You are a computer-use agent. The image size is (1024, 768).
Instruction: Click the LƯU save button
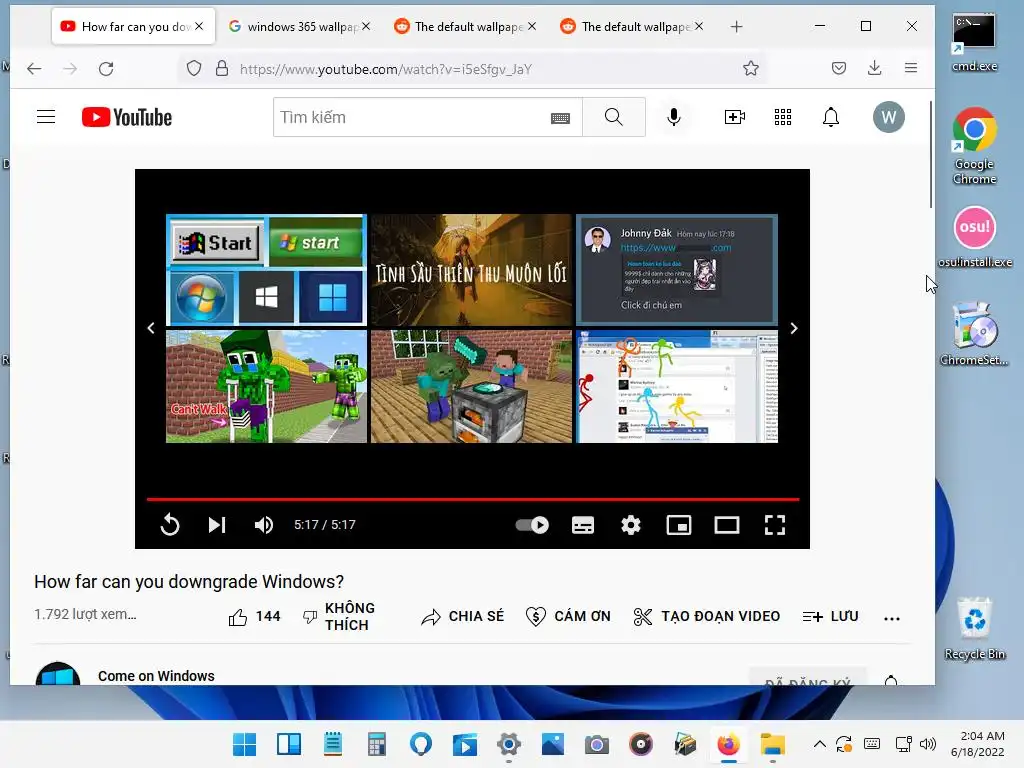click(x=830, y=616)
